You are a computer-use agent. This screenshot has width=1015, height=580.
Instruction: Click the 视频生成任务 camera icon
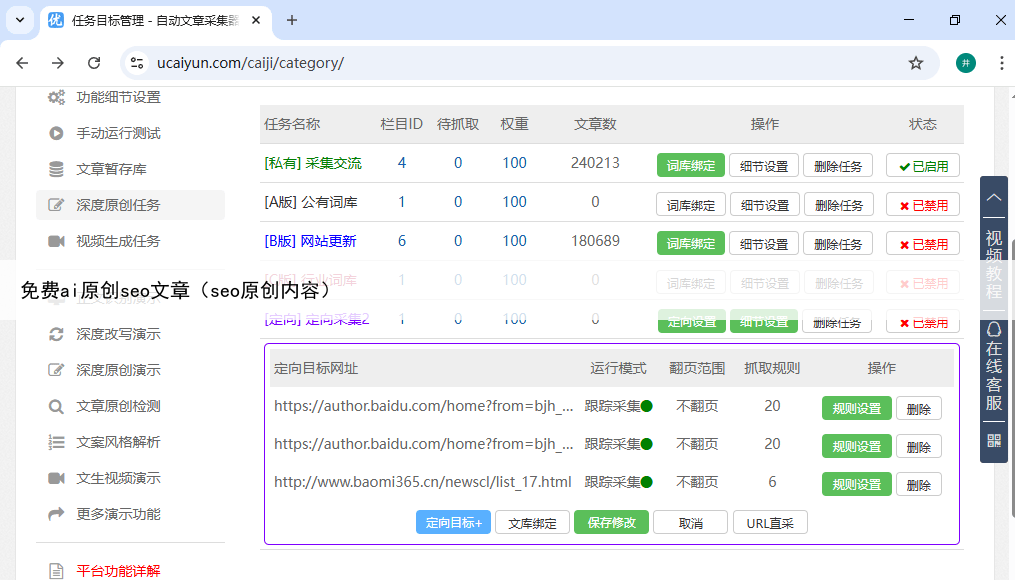pos(56,241)
